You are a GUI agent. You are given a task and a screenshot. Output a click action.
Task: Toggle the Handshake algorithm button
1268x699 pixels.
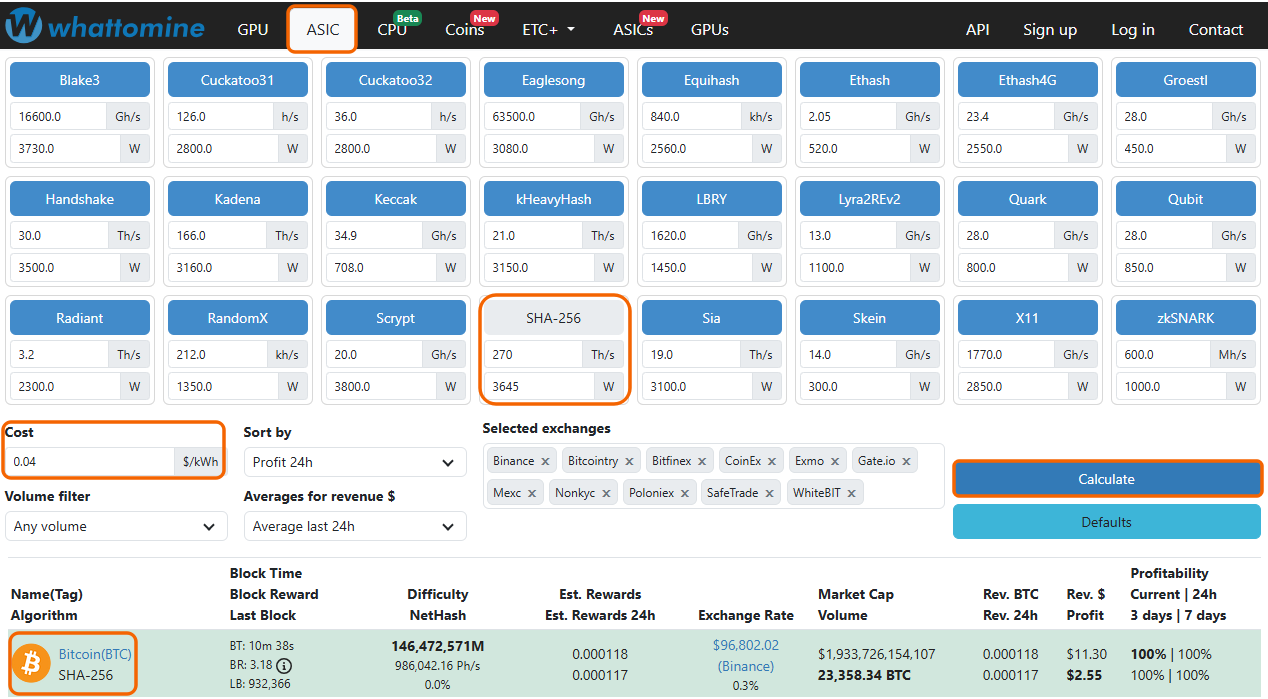click(x=80, y=199)
